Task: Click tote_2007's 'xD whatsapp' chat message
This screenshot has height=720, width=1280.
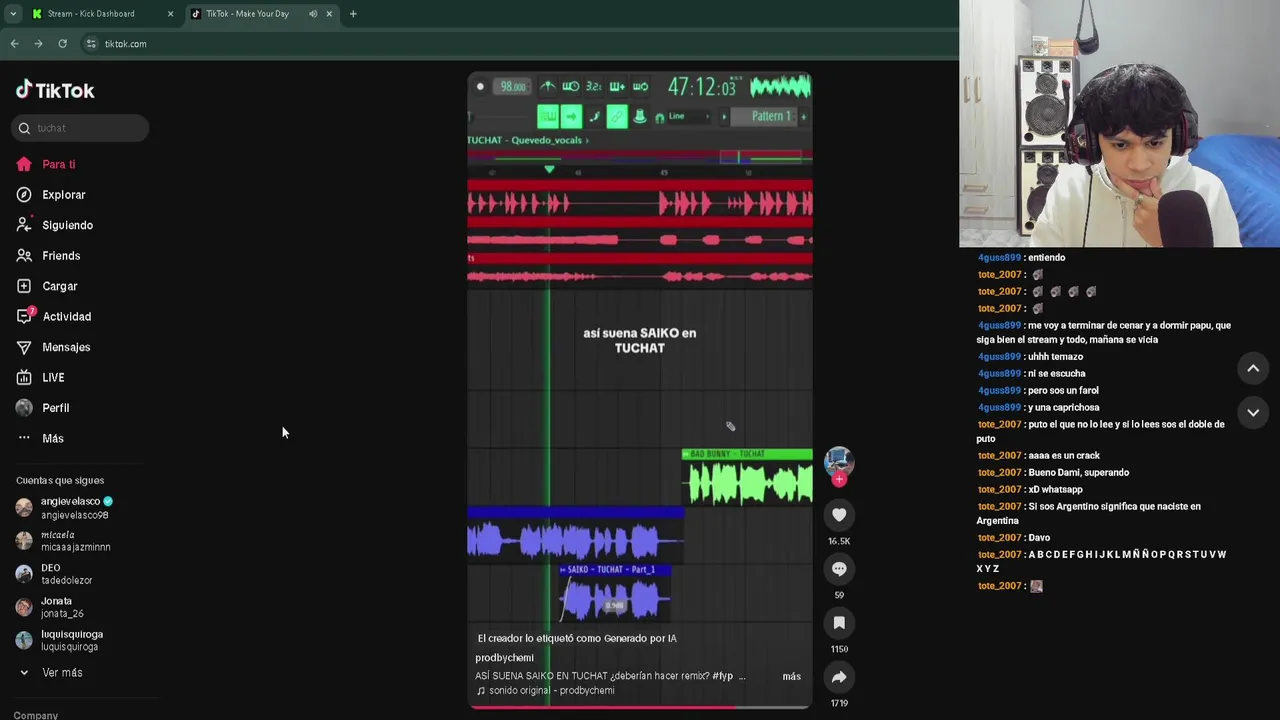Action: tap(1030, 489)
